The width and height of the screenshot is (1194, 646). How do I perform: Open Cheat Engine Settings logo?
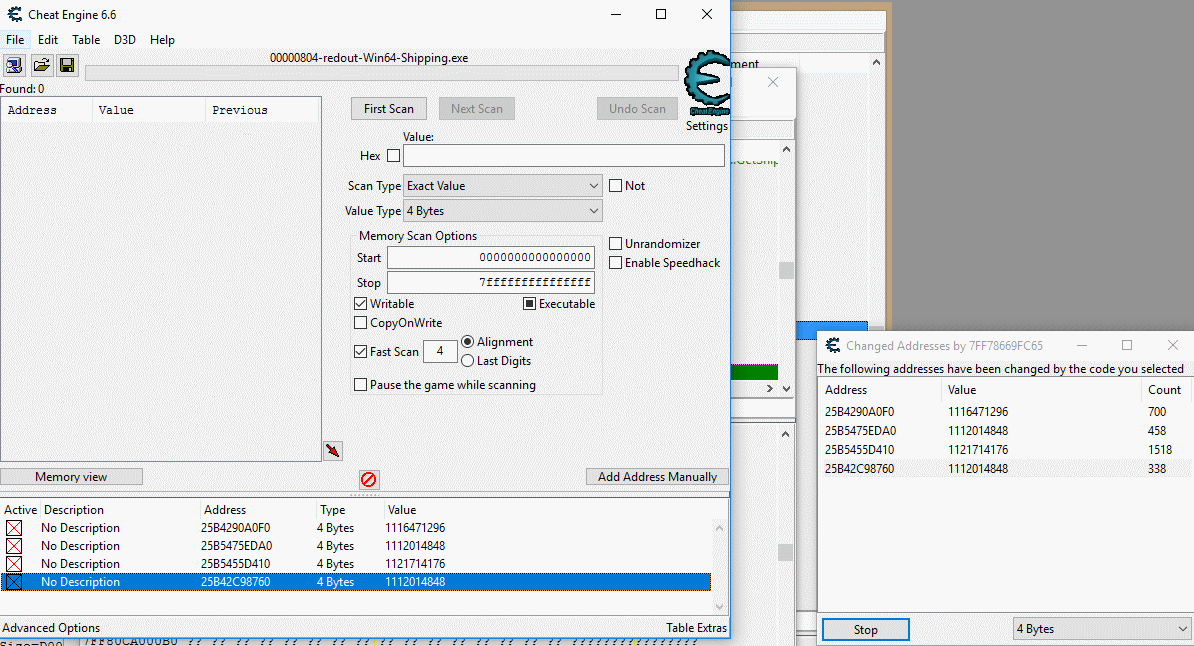click(x=707, y=87)
